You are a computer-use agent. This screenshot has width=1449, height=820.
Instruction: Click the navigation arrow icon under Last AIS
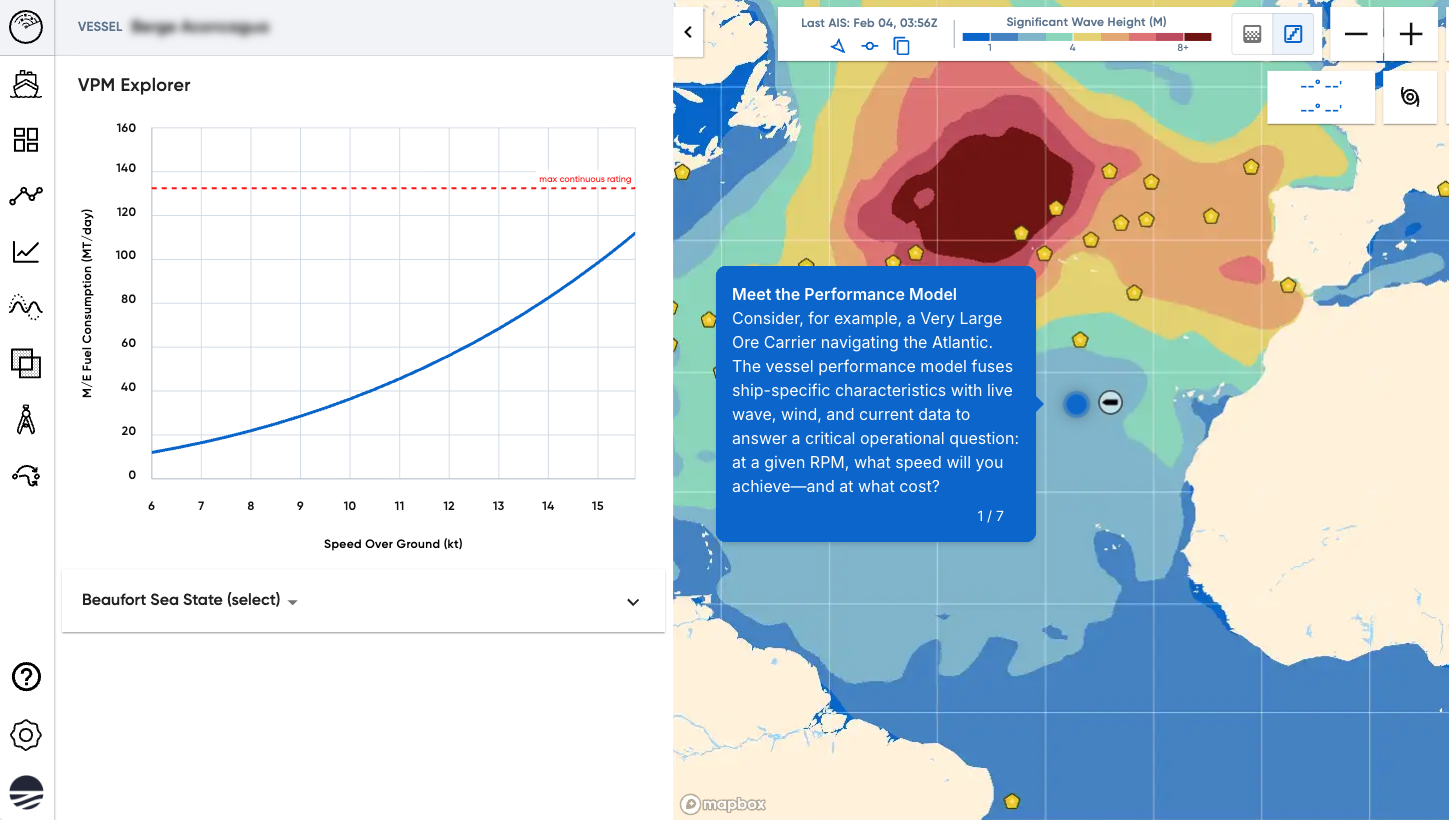(x=838, y=46)
